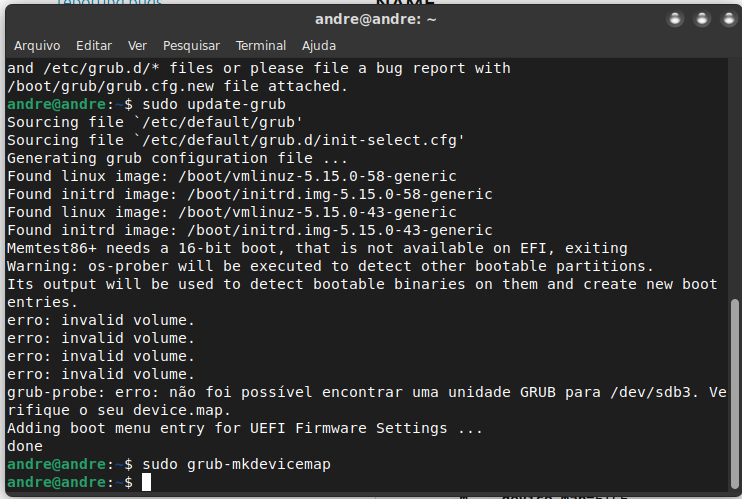The image size is (742, 499).
Task: Open the Ver menu
Action: point(137,45)
